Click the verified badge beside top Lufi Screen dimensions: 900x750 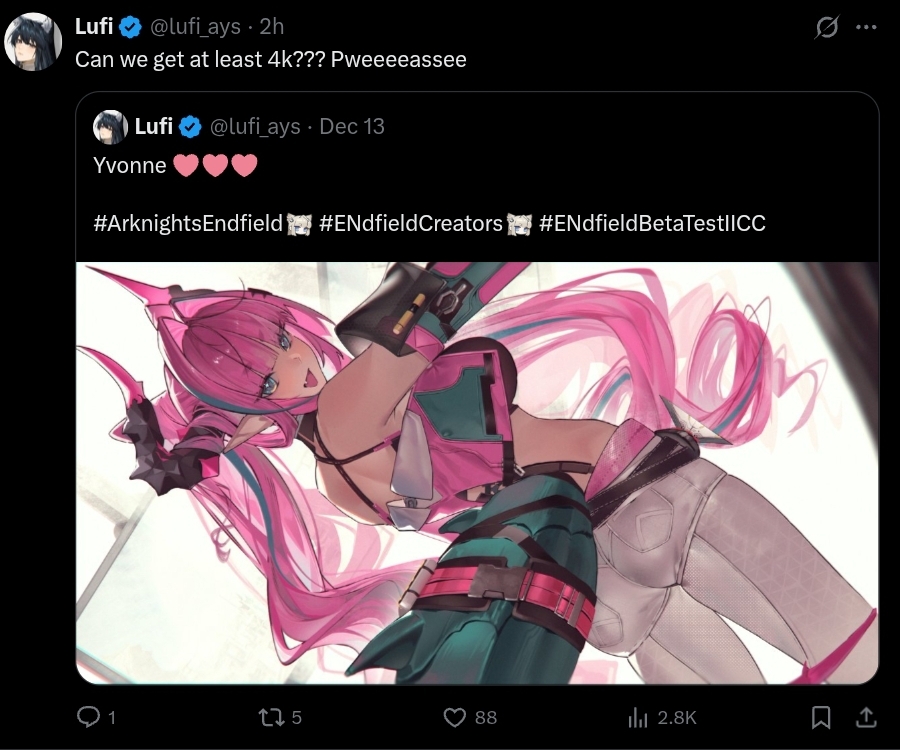pos(131,27)
